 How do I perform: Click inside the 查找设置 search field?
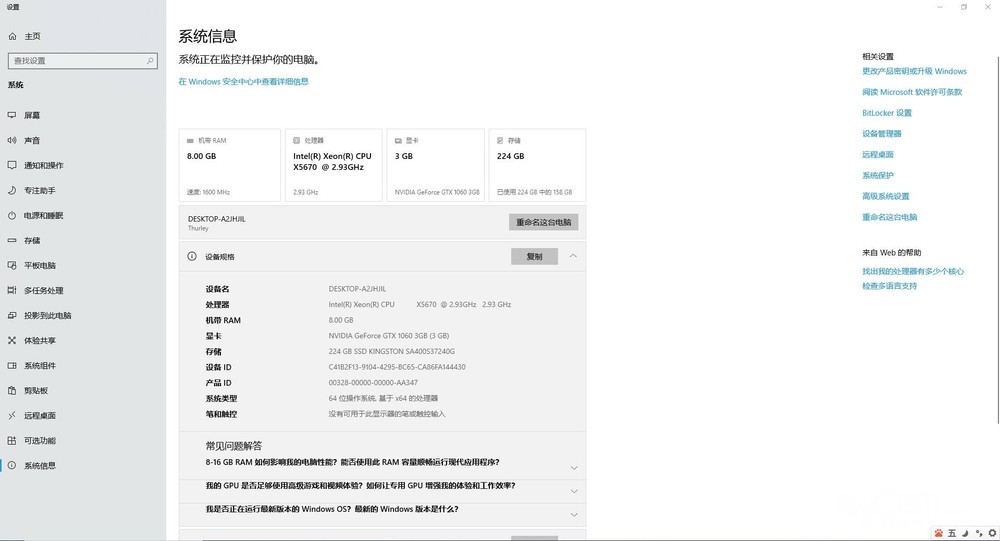coord(75,61)
